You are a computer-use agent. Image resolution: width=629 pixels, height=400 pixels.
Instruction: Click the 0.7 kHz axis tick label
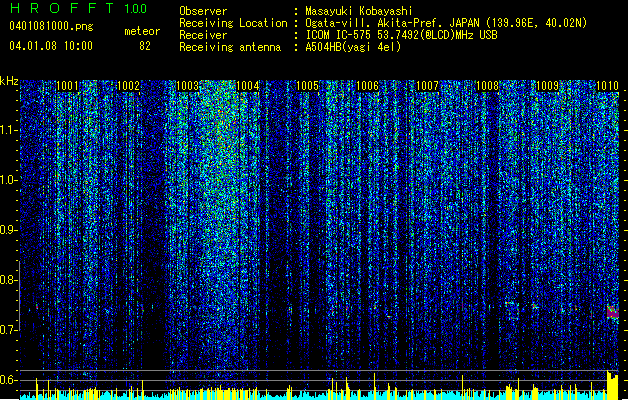8,330
